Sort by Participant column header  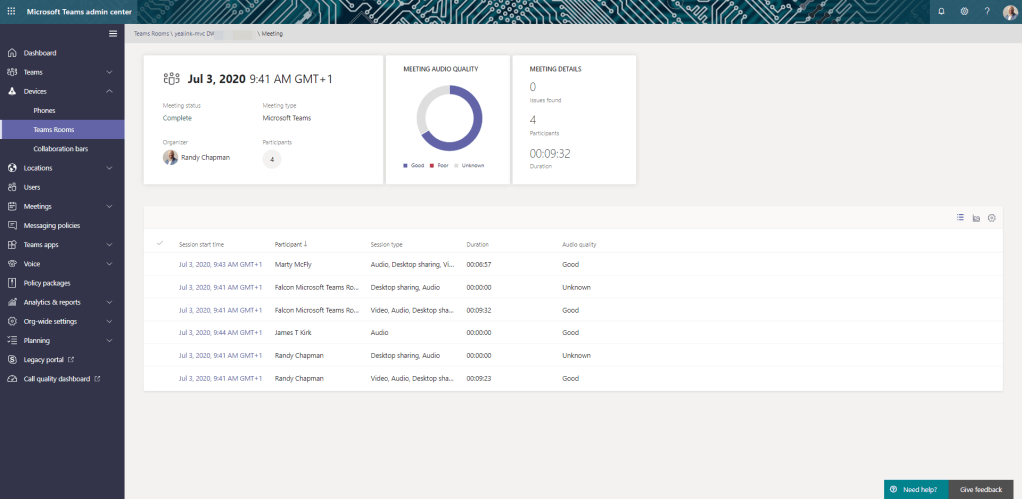click(x=292, y=244)
